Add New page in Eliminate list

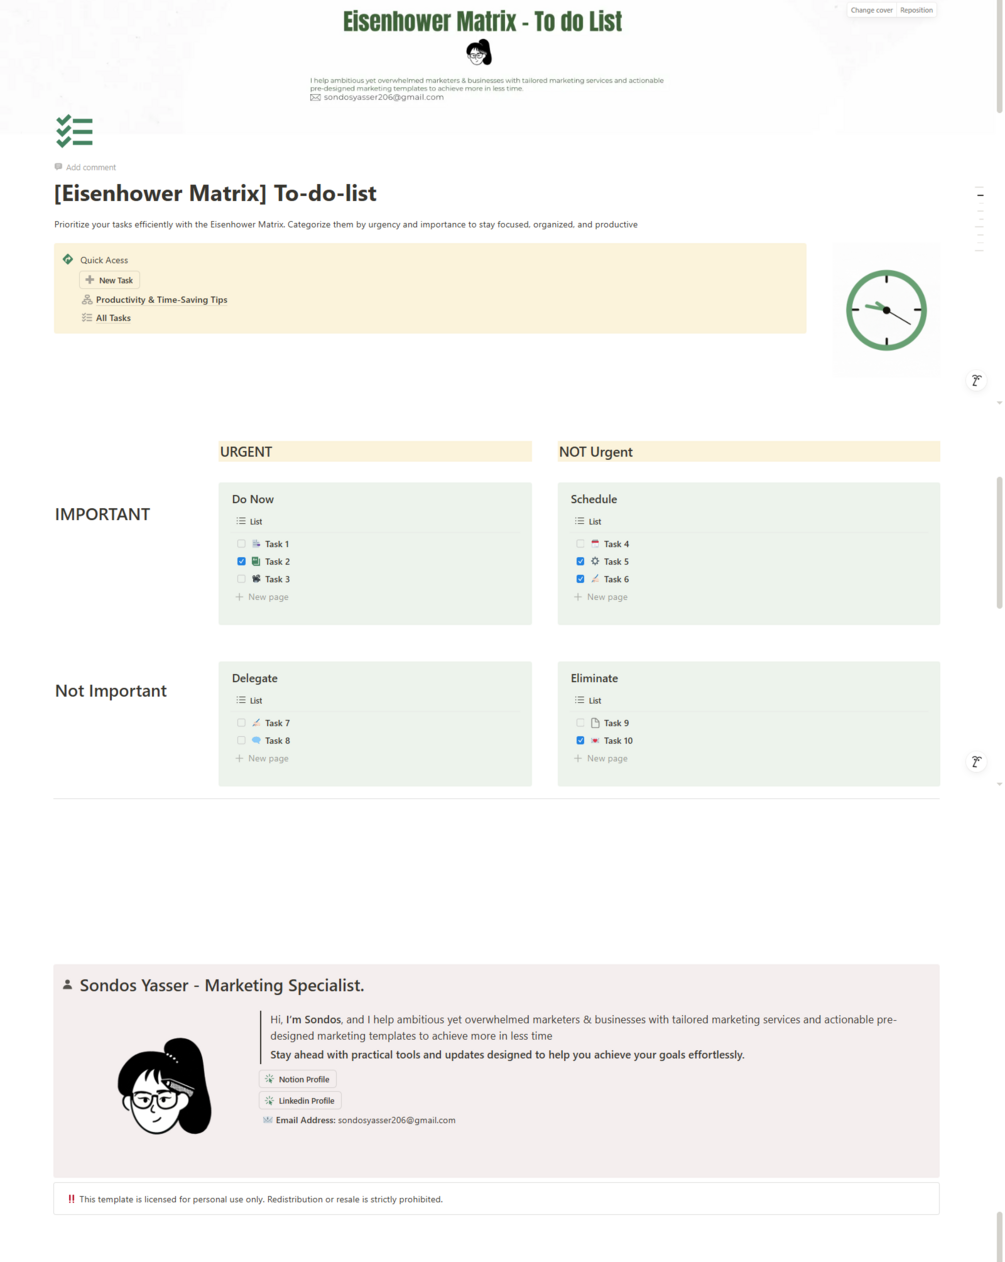[601, 758]
